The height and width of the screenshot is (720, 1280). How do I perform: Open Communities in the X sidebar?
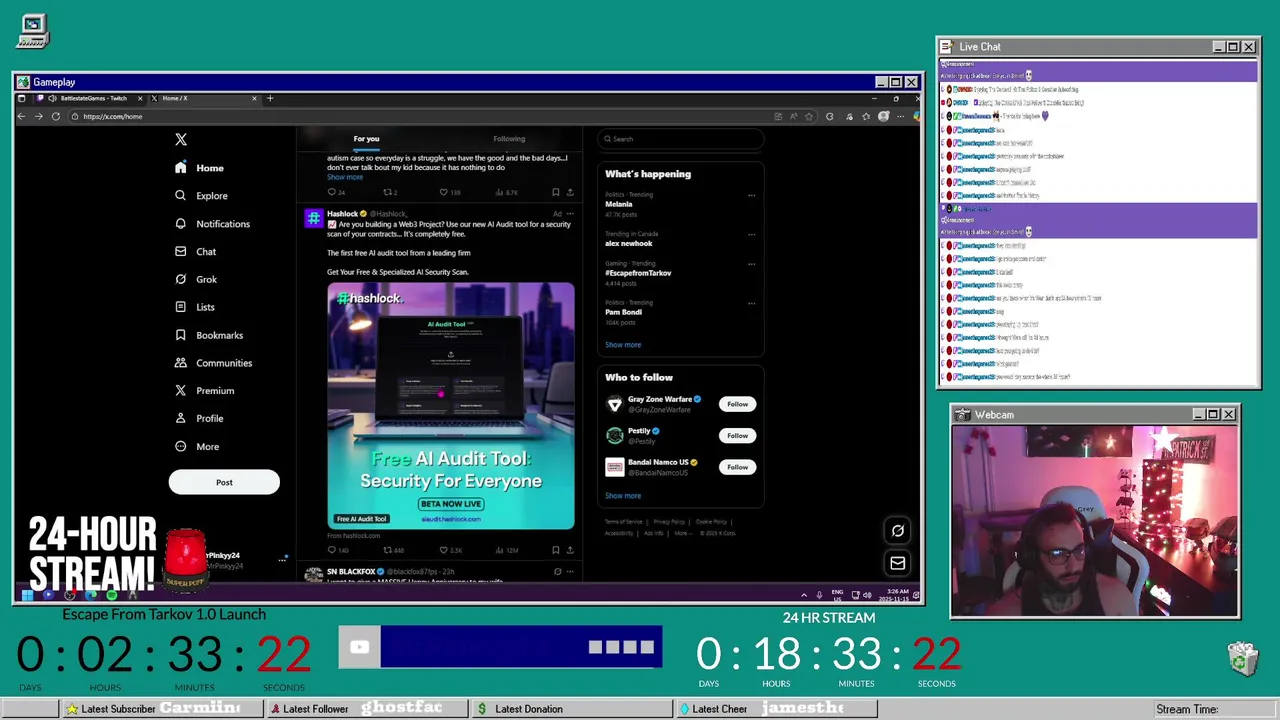pos(213,363)
